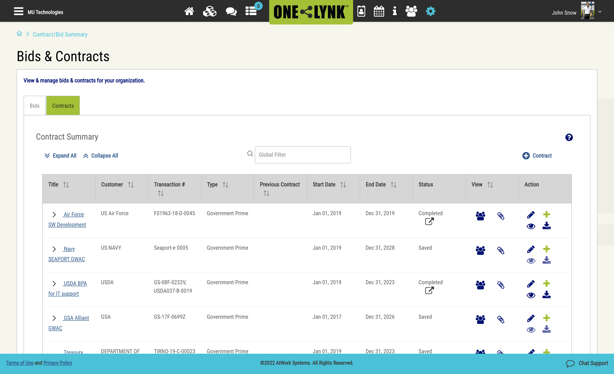The width and height of the screenshot is (614, 374).
Task: Sort table by Title column
Action: point(66,184)
